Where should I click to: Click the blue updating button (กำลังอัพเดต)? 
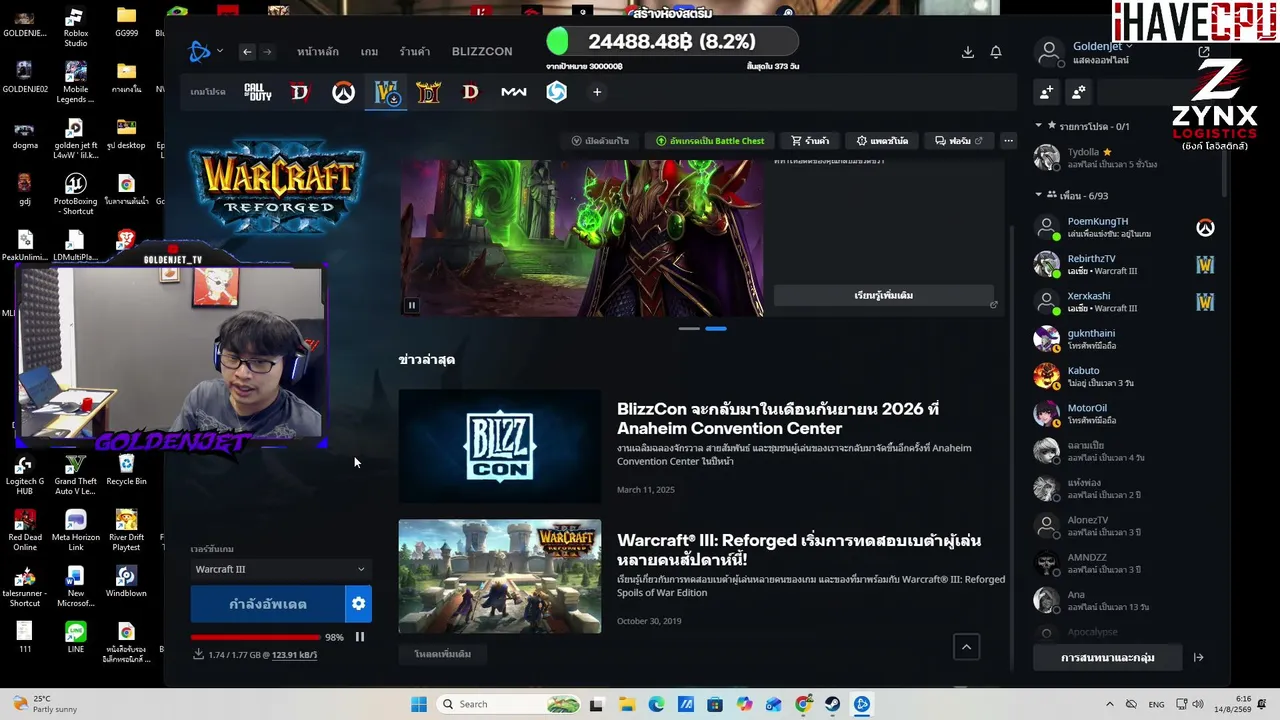(x=268, y=604)
